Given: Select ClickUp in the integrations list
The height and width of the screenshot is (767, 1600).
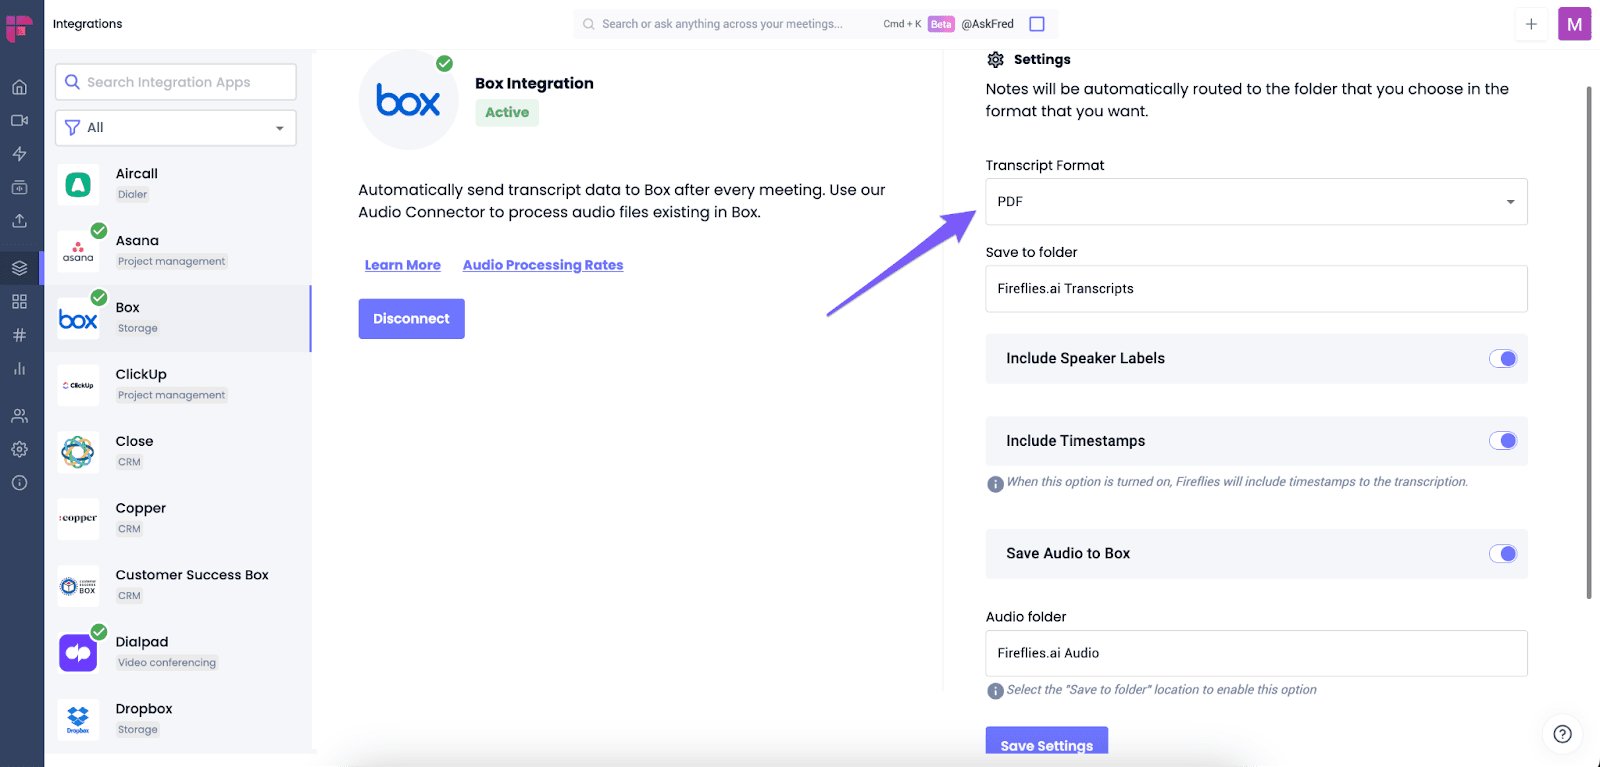Looking at the screenshot, I should click(177, 385).
